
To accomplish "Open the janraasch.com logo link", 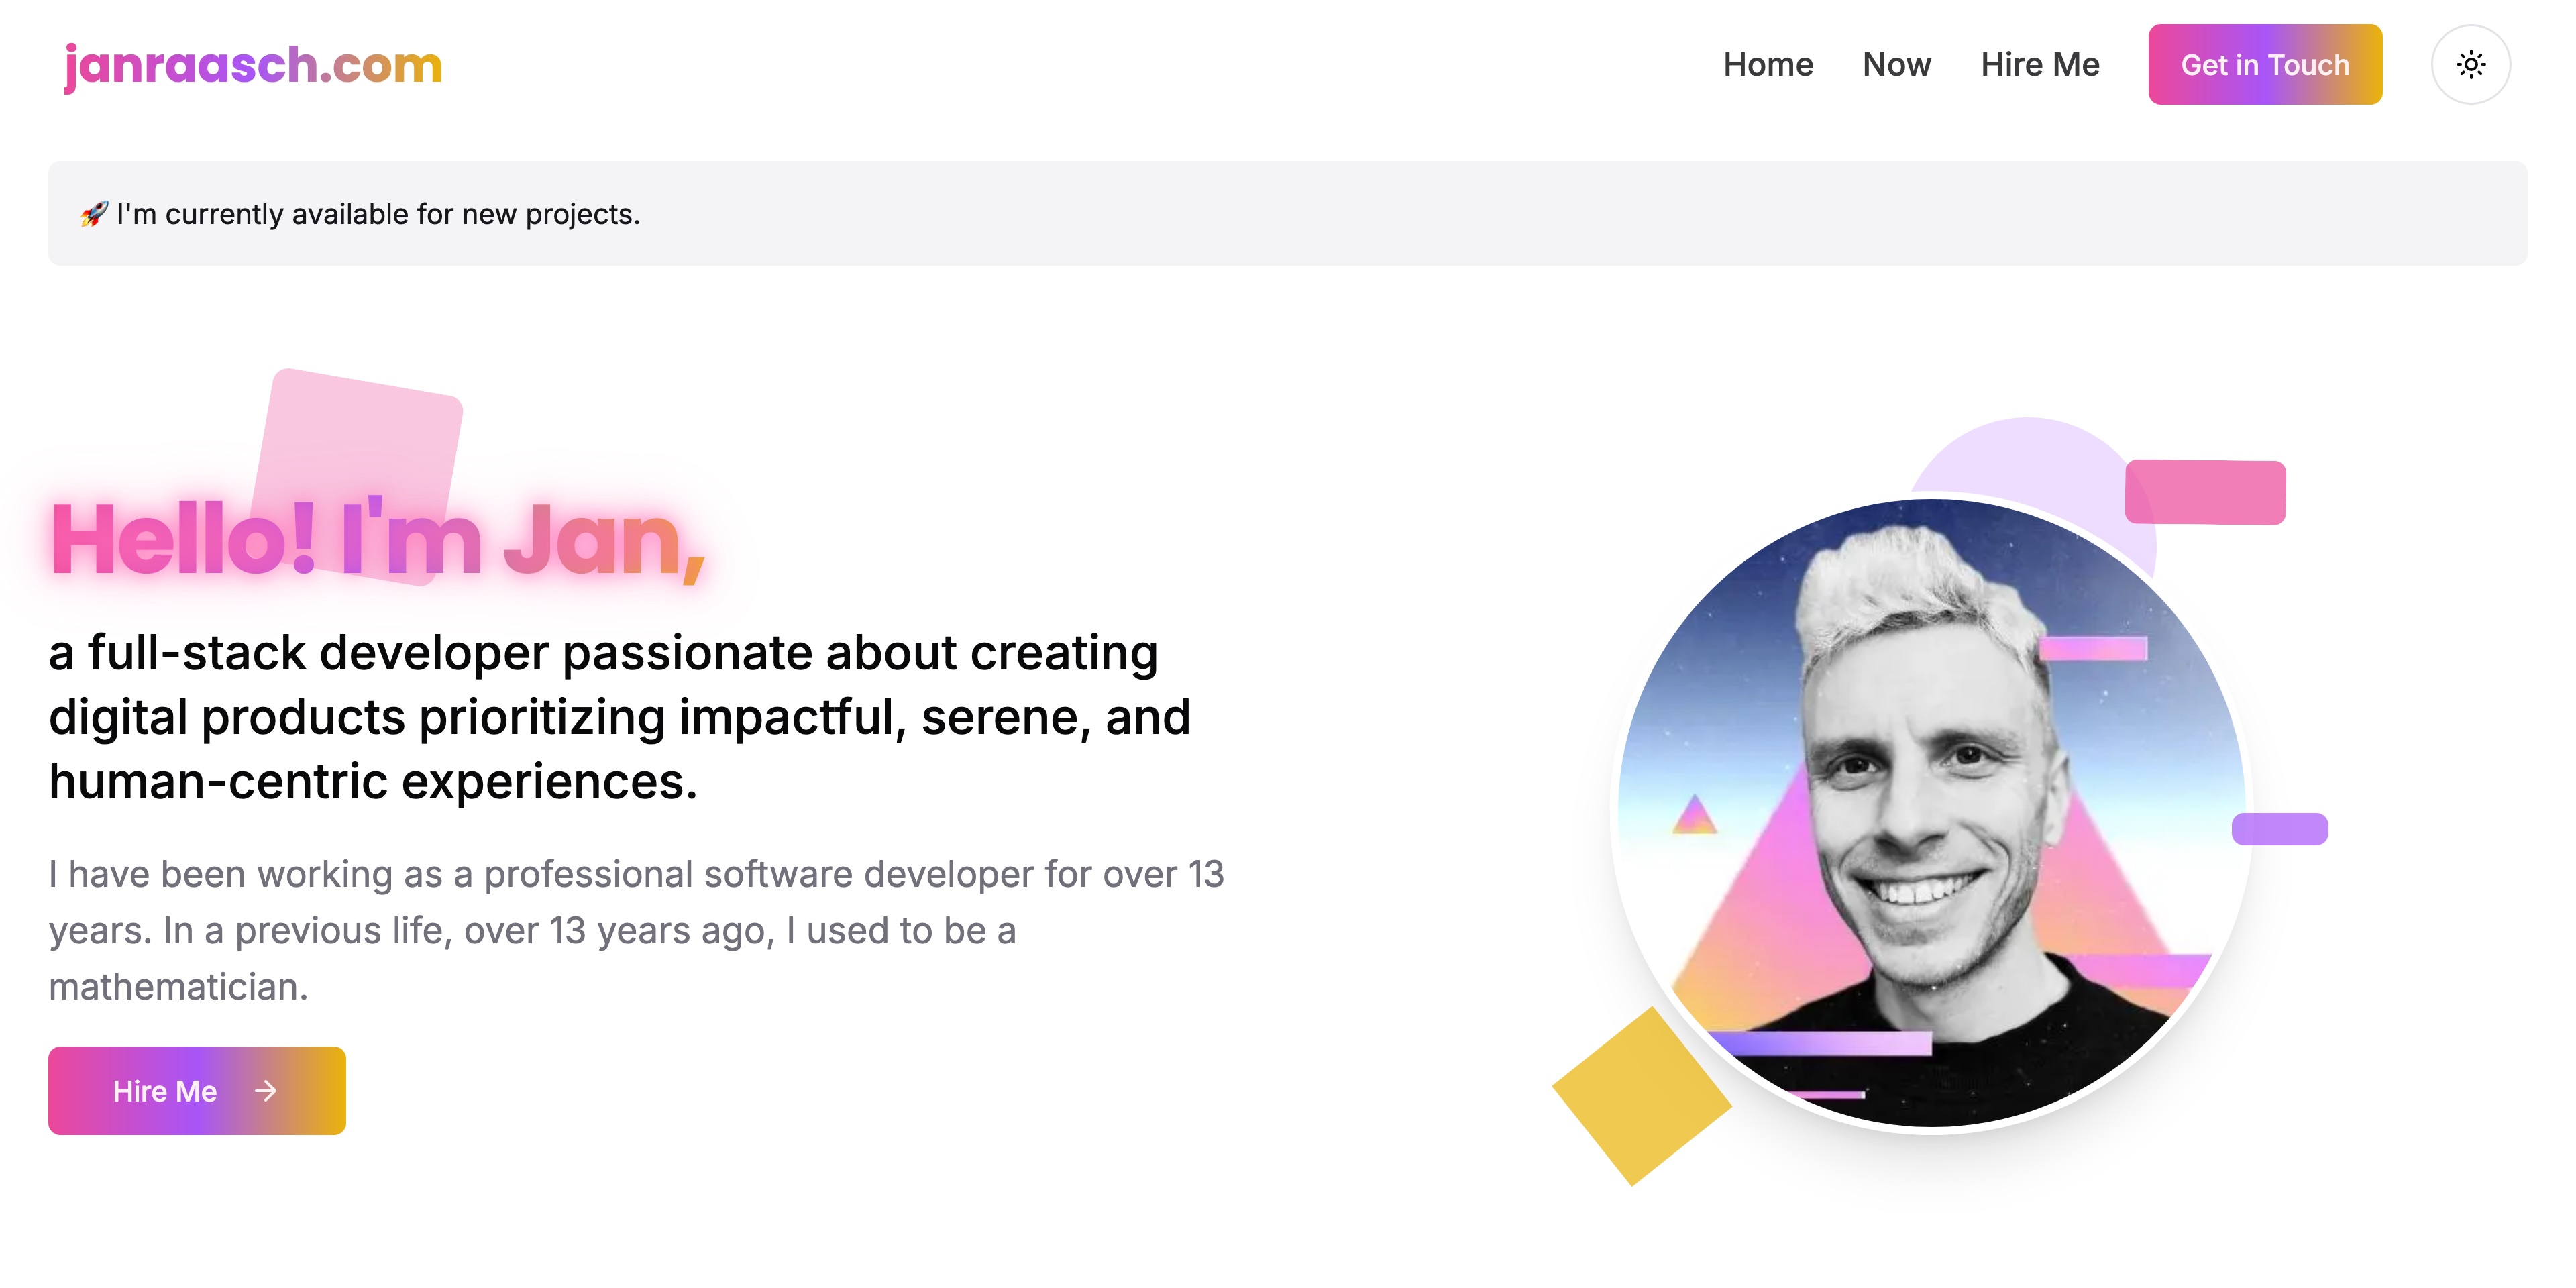I will point(253,65).
